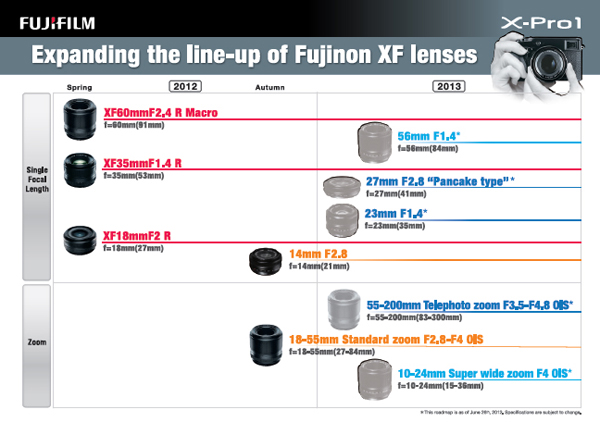Select the 56mm F1.4 lens picture
Screen dimensions: 600x422
[375, 142]
